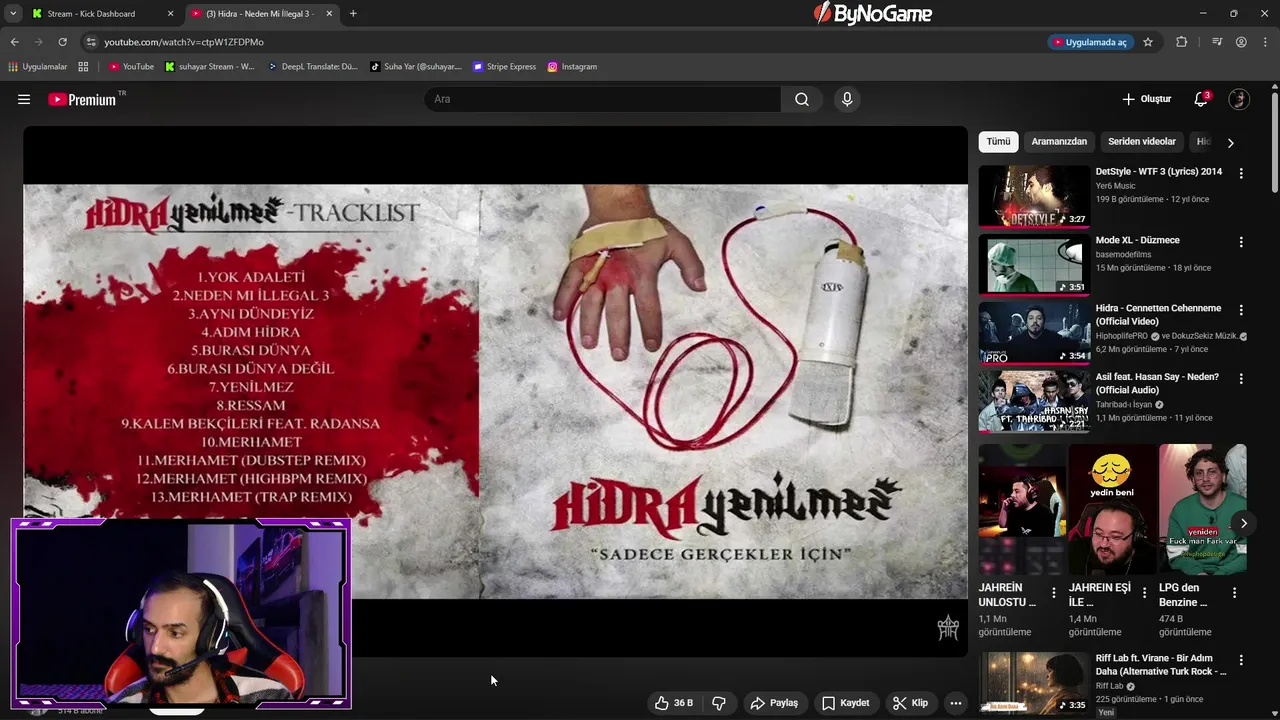The width and height of the screenshot is (1280, 720).
Task: Open options for Riff Lab ft. Virane
Action: point(1241,660)
